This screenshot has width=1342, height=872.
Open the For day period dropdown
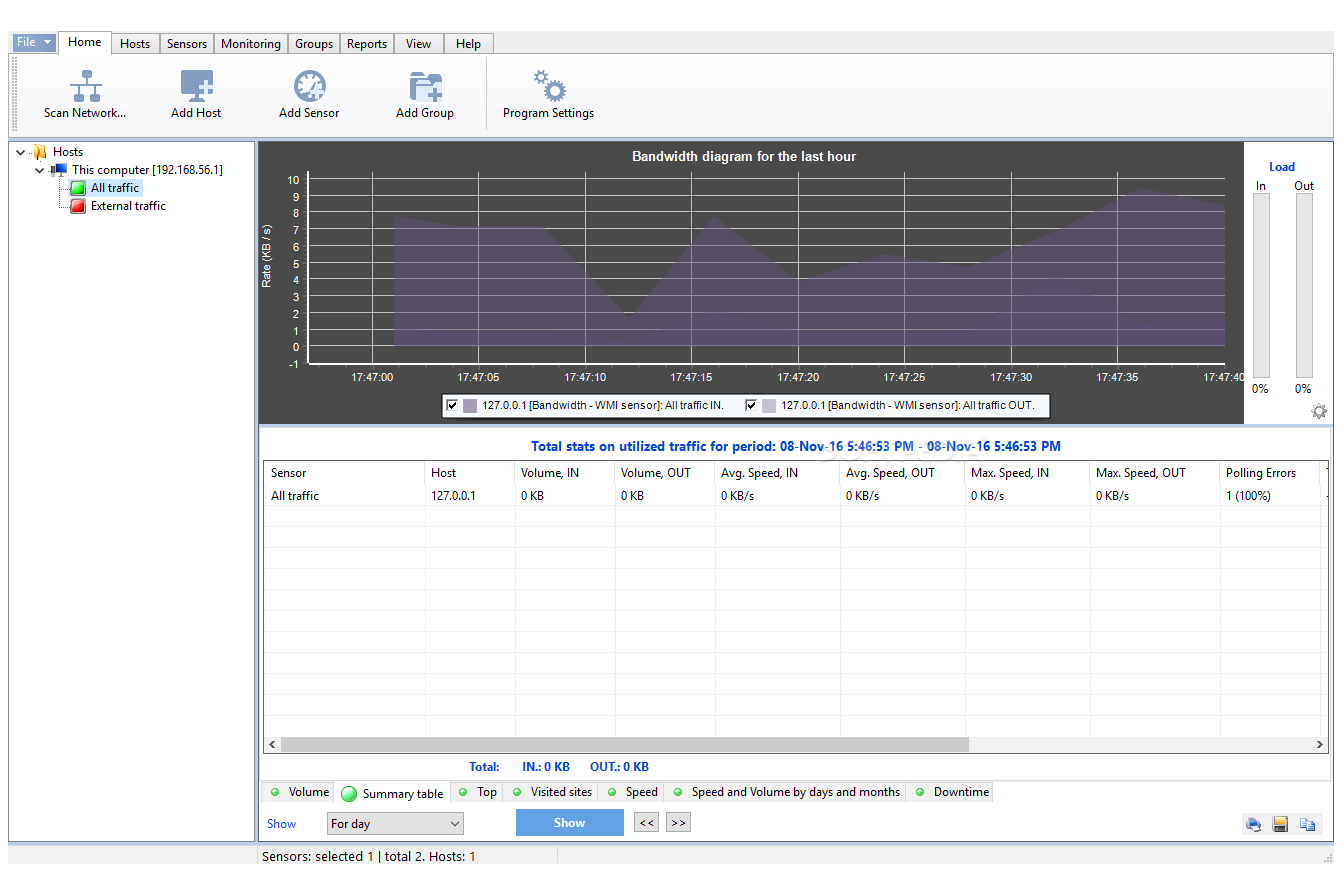(x=396, y=824)
